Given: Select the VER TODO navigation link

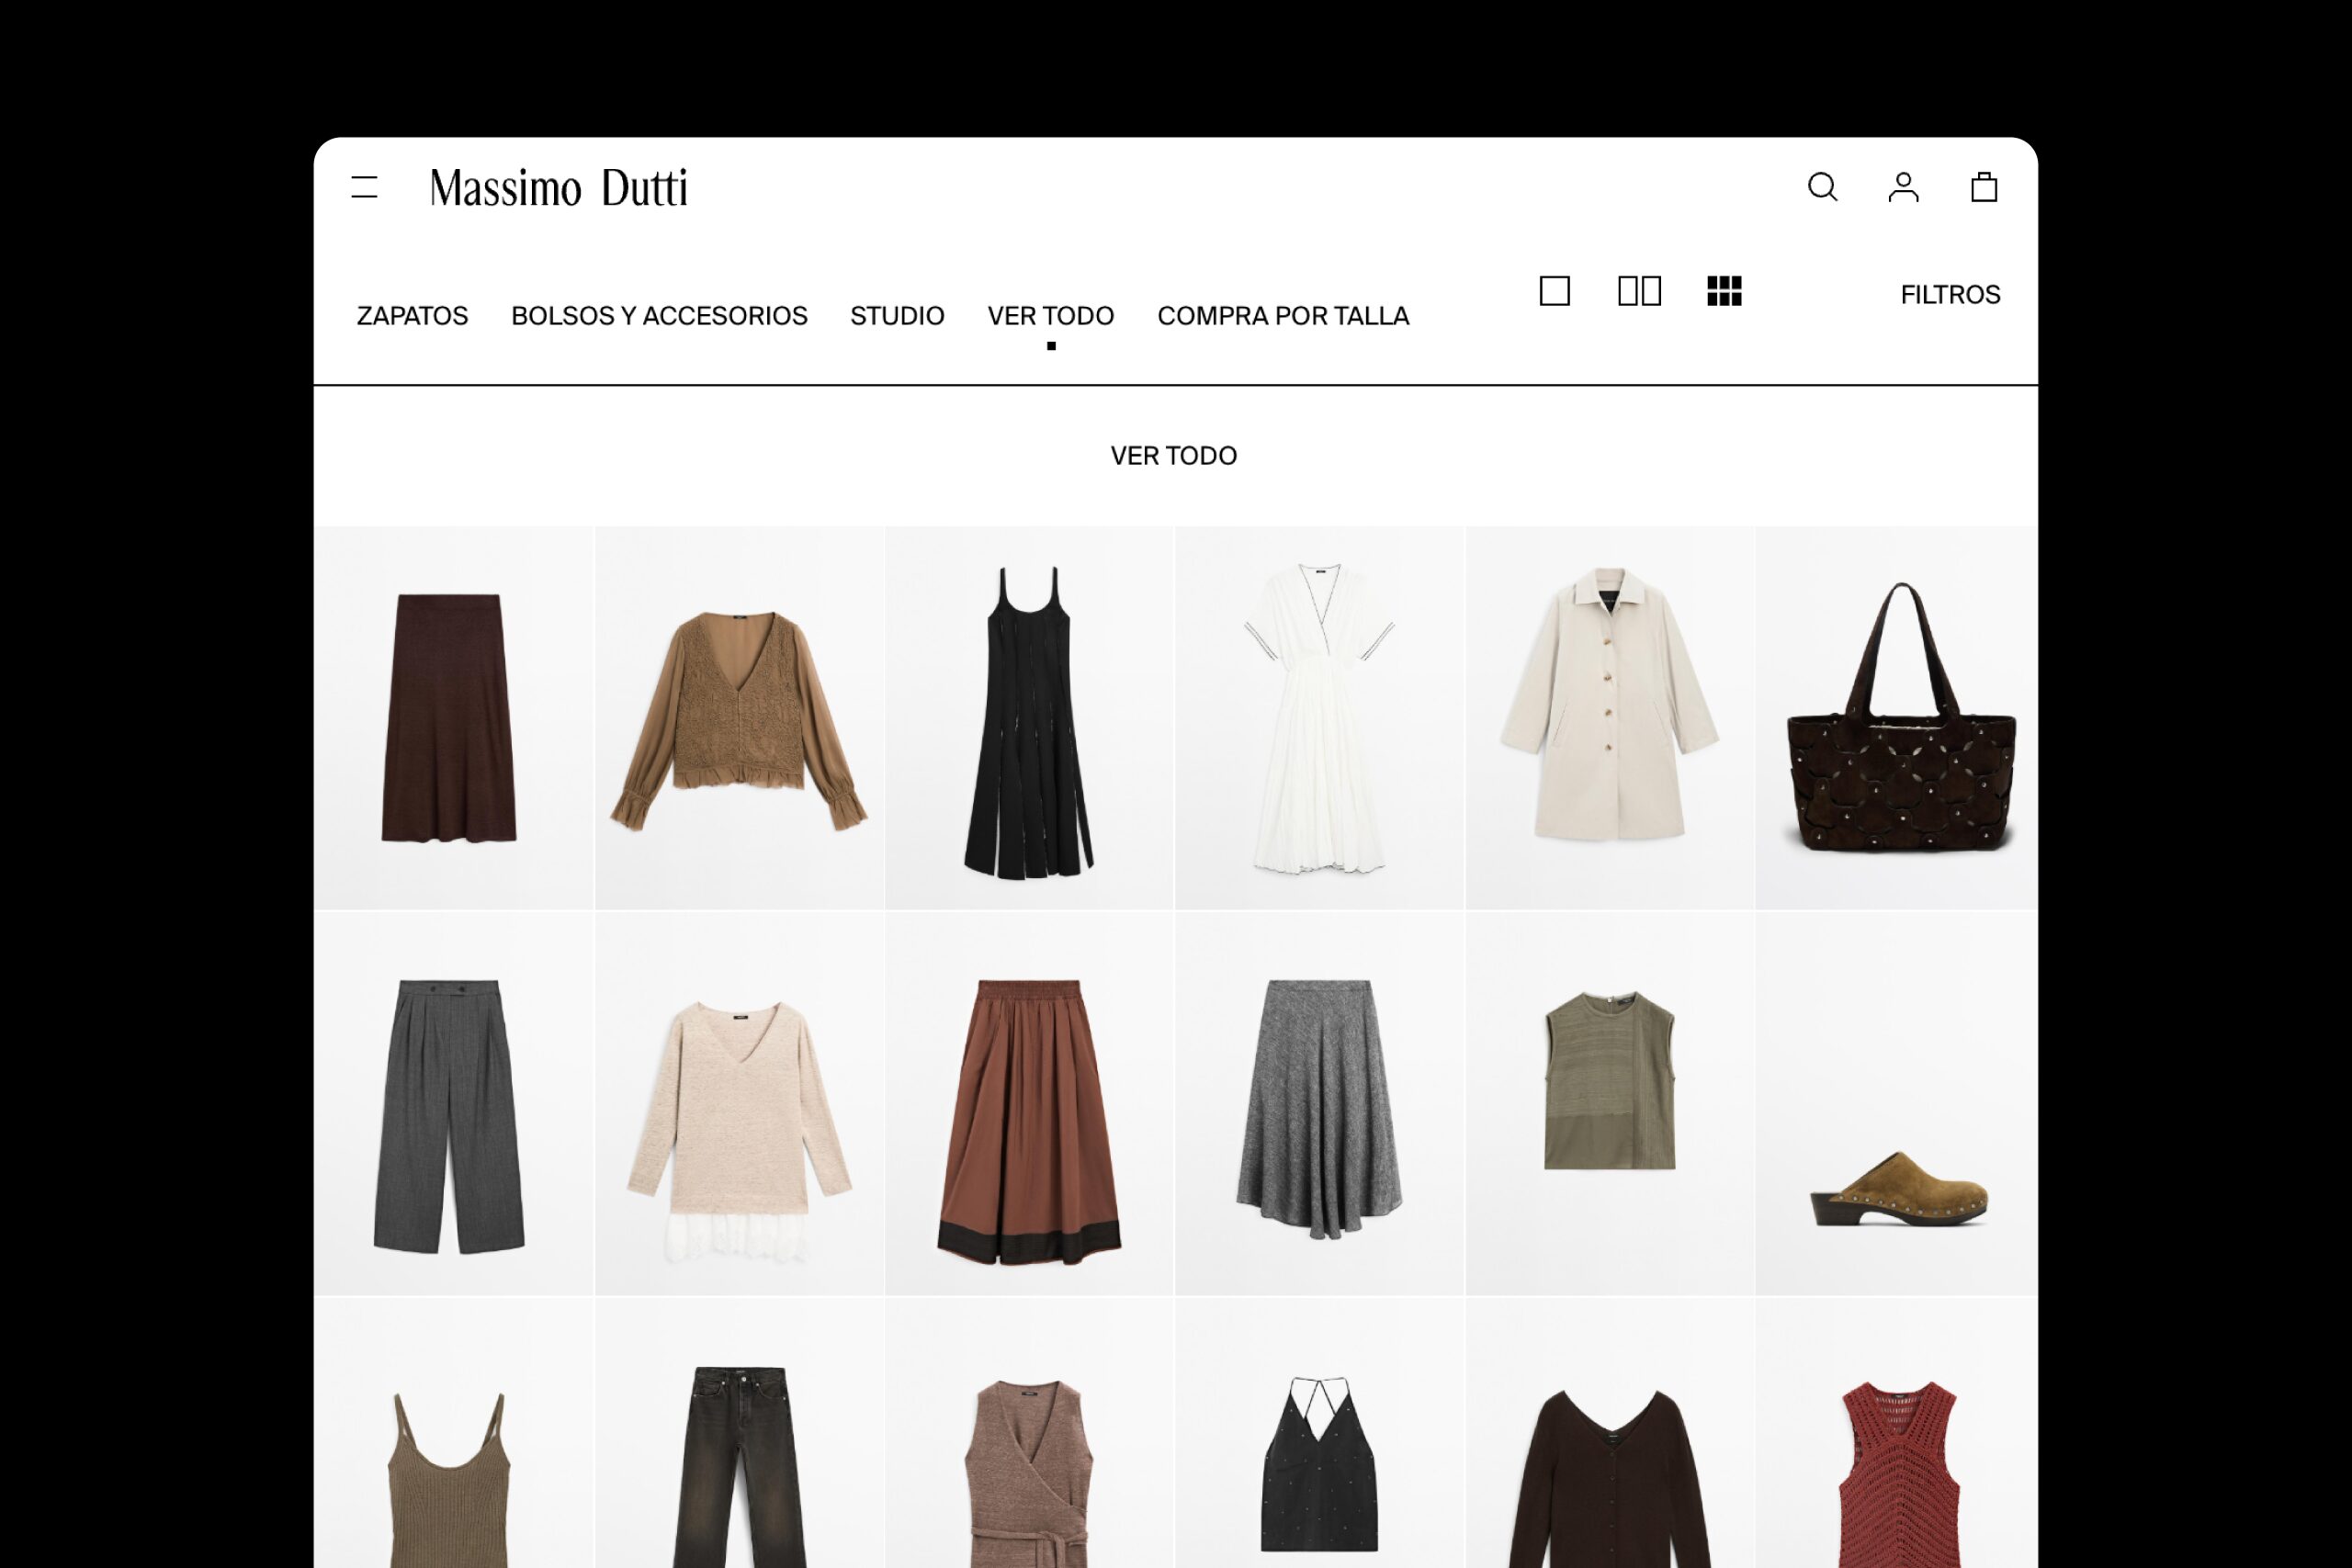Looking at the screenshot, I should coord(1050,316).
